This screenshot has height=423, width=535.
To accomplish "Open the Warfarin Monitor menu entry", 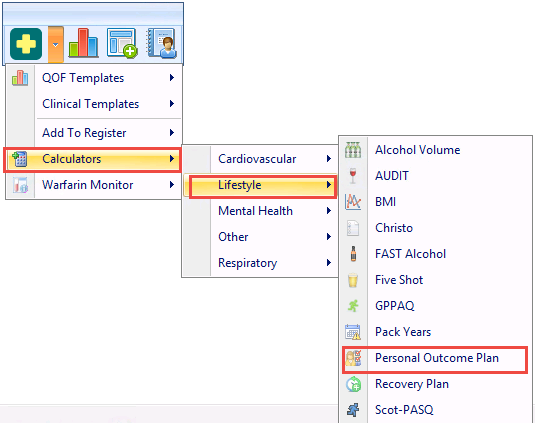I will tap(94, 185).
